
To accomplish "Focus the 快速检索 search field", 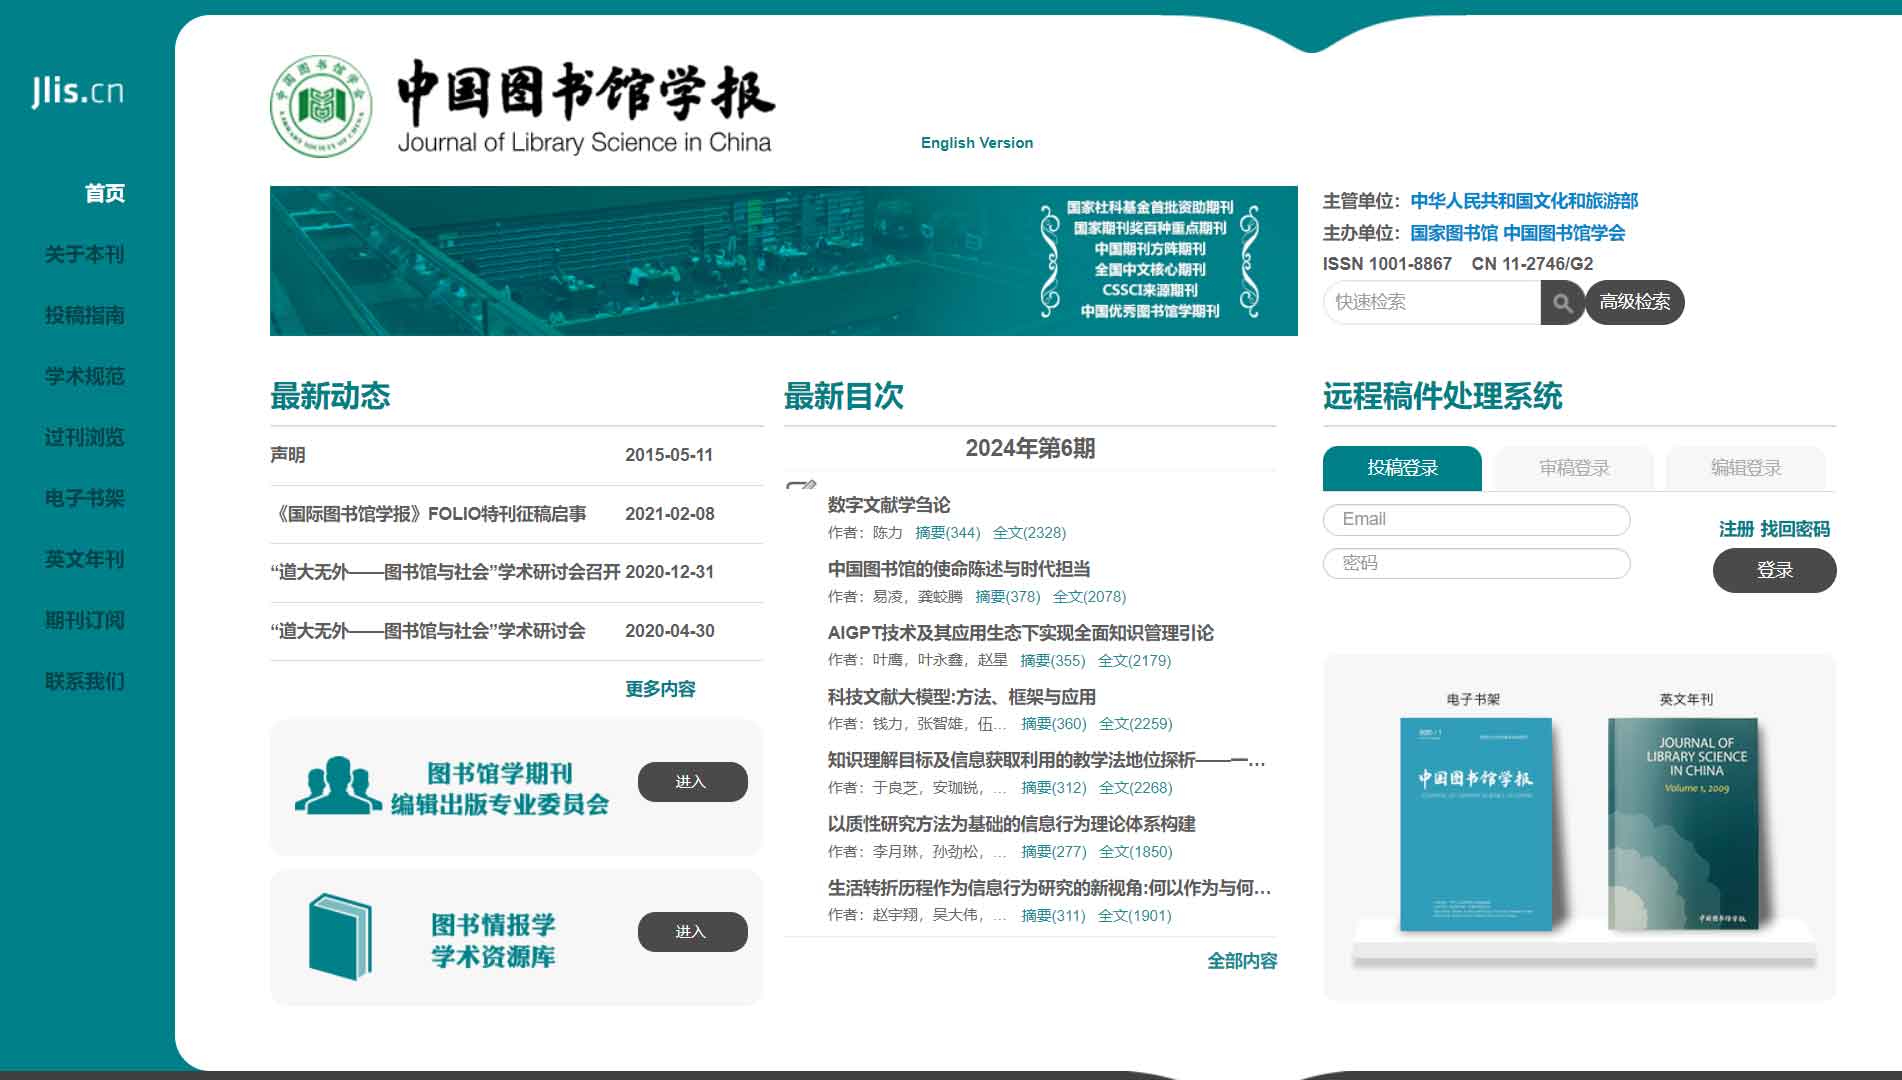I will tap(1432, 302).
